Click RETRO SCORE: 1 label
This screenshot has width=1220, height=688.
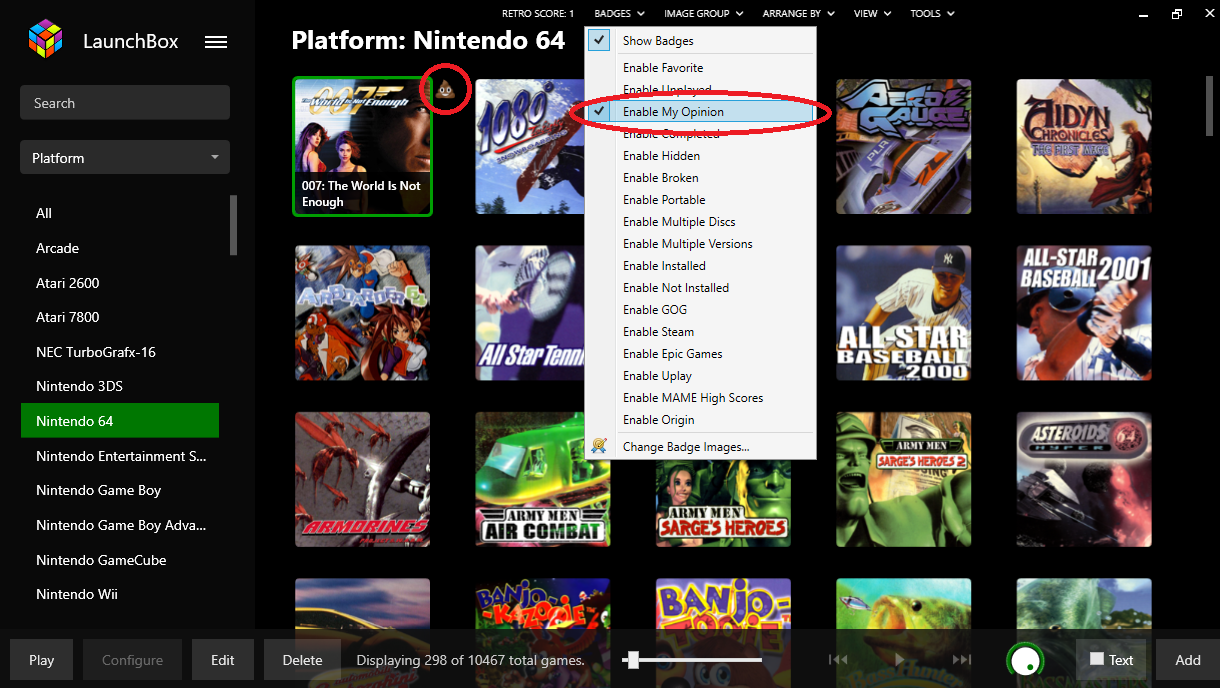click(538, 14)
